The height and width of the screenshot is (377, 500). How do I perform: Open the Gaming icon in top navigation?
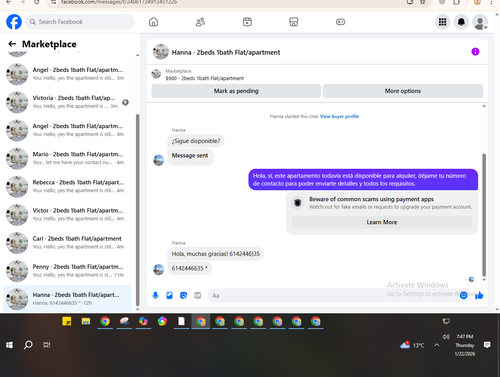340,22
